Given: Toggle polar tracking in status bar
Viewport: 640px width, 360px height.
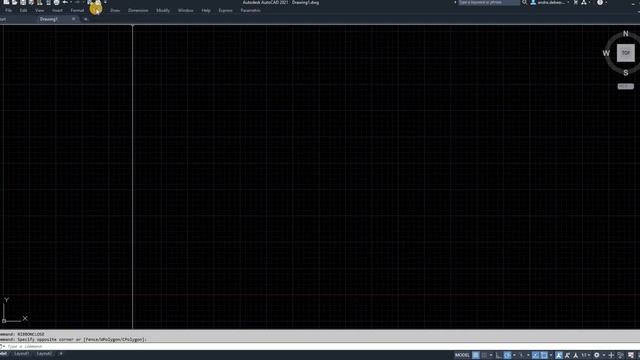Looking at the screenshot, I should pyautogui.click(x=507, y=355).
